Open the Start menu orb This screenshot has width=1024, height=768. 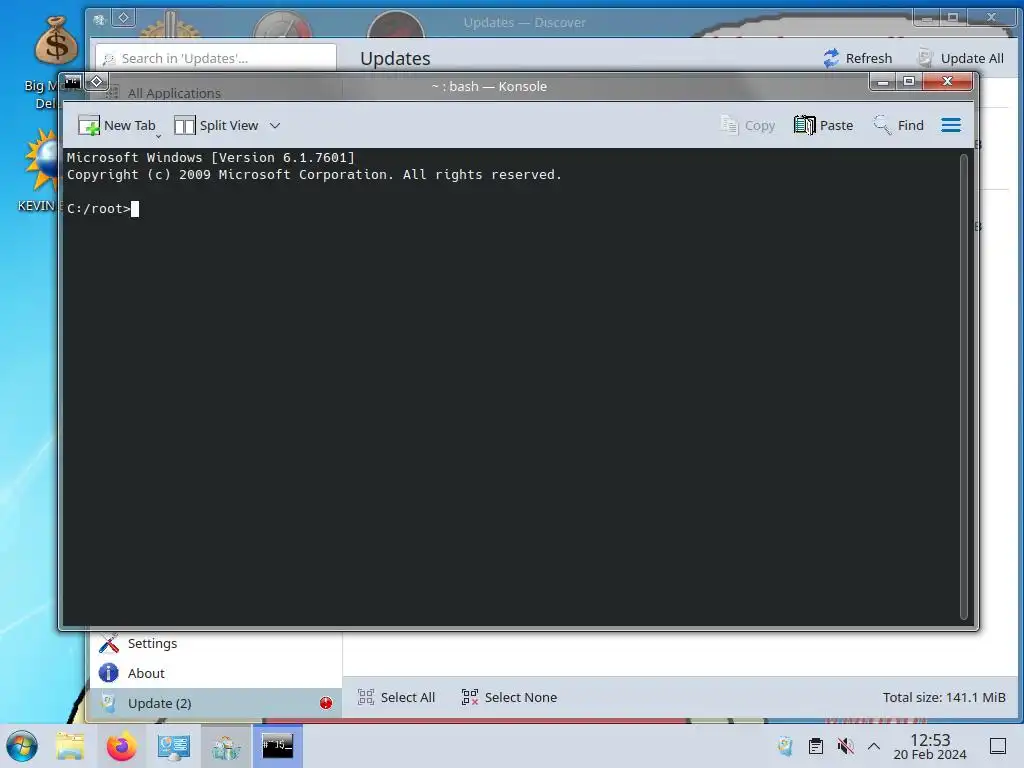[22, 746]
